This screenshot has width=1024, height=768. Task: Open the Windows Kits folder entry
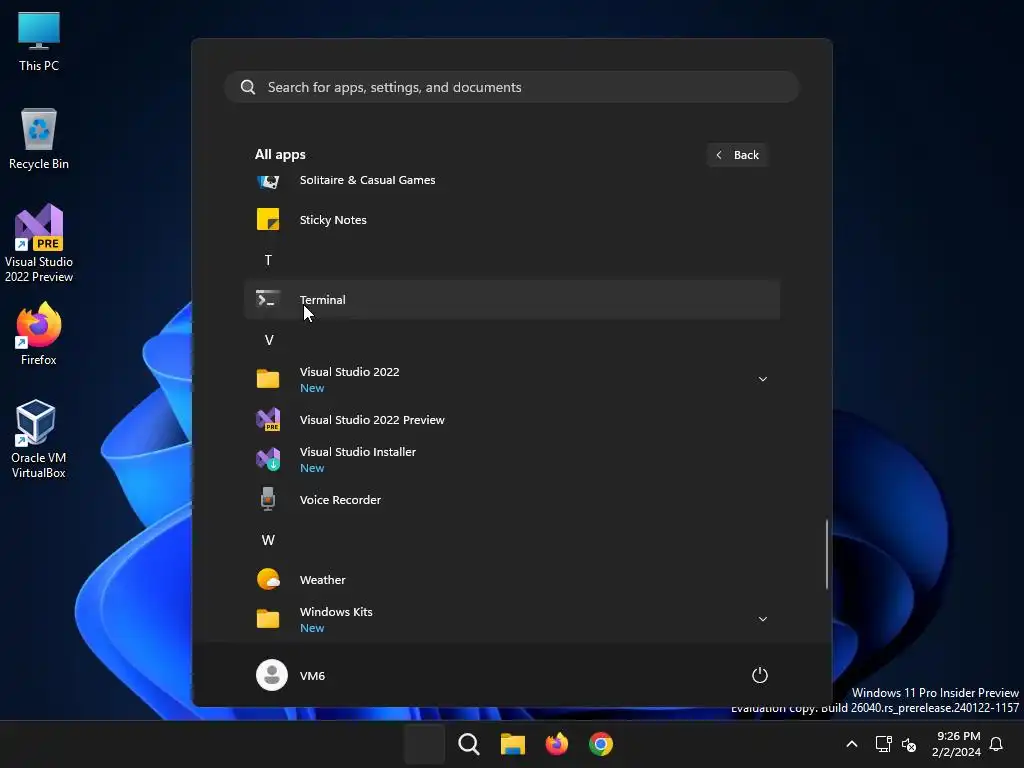(512, 618)
